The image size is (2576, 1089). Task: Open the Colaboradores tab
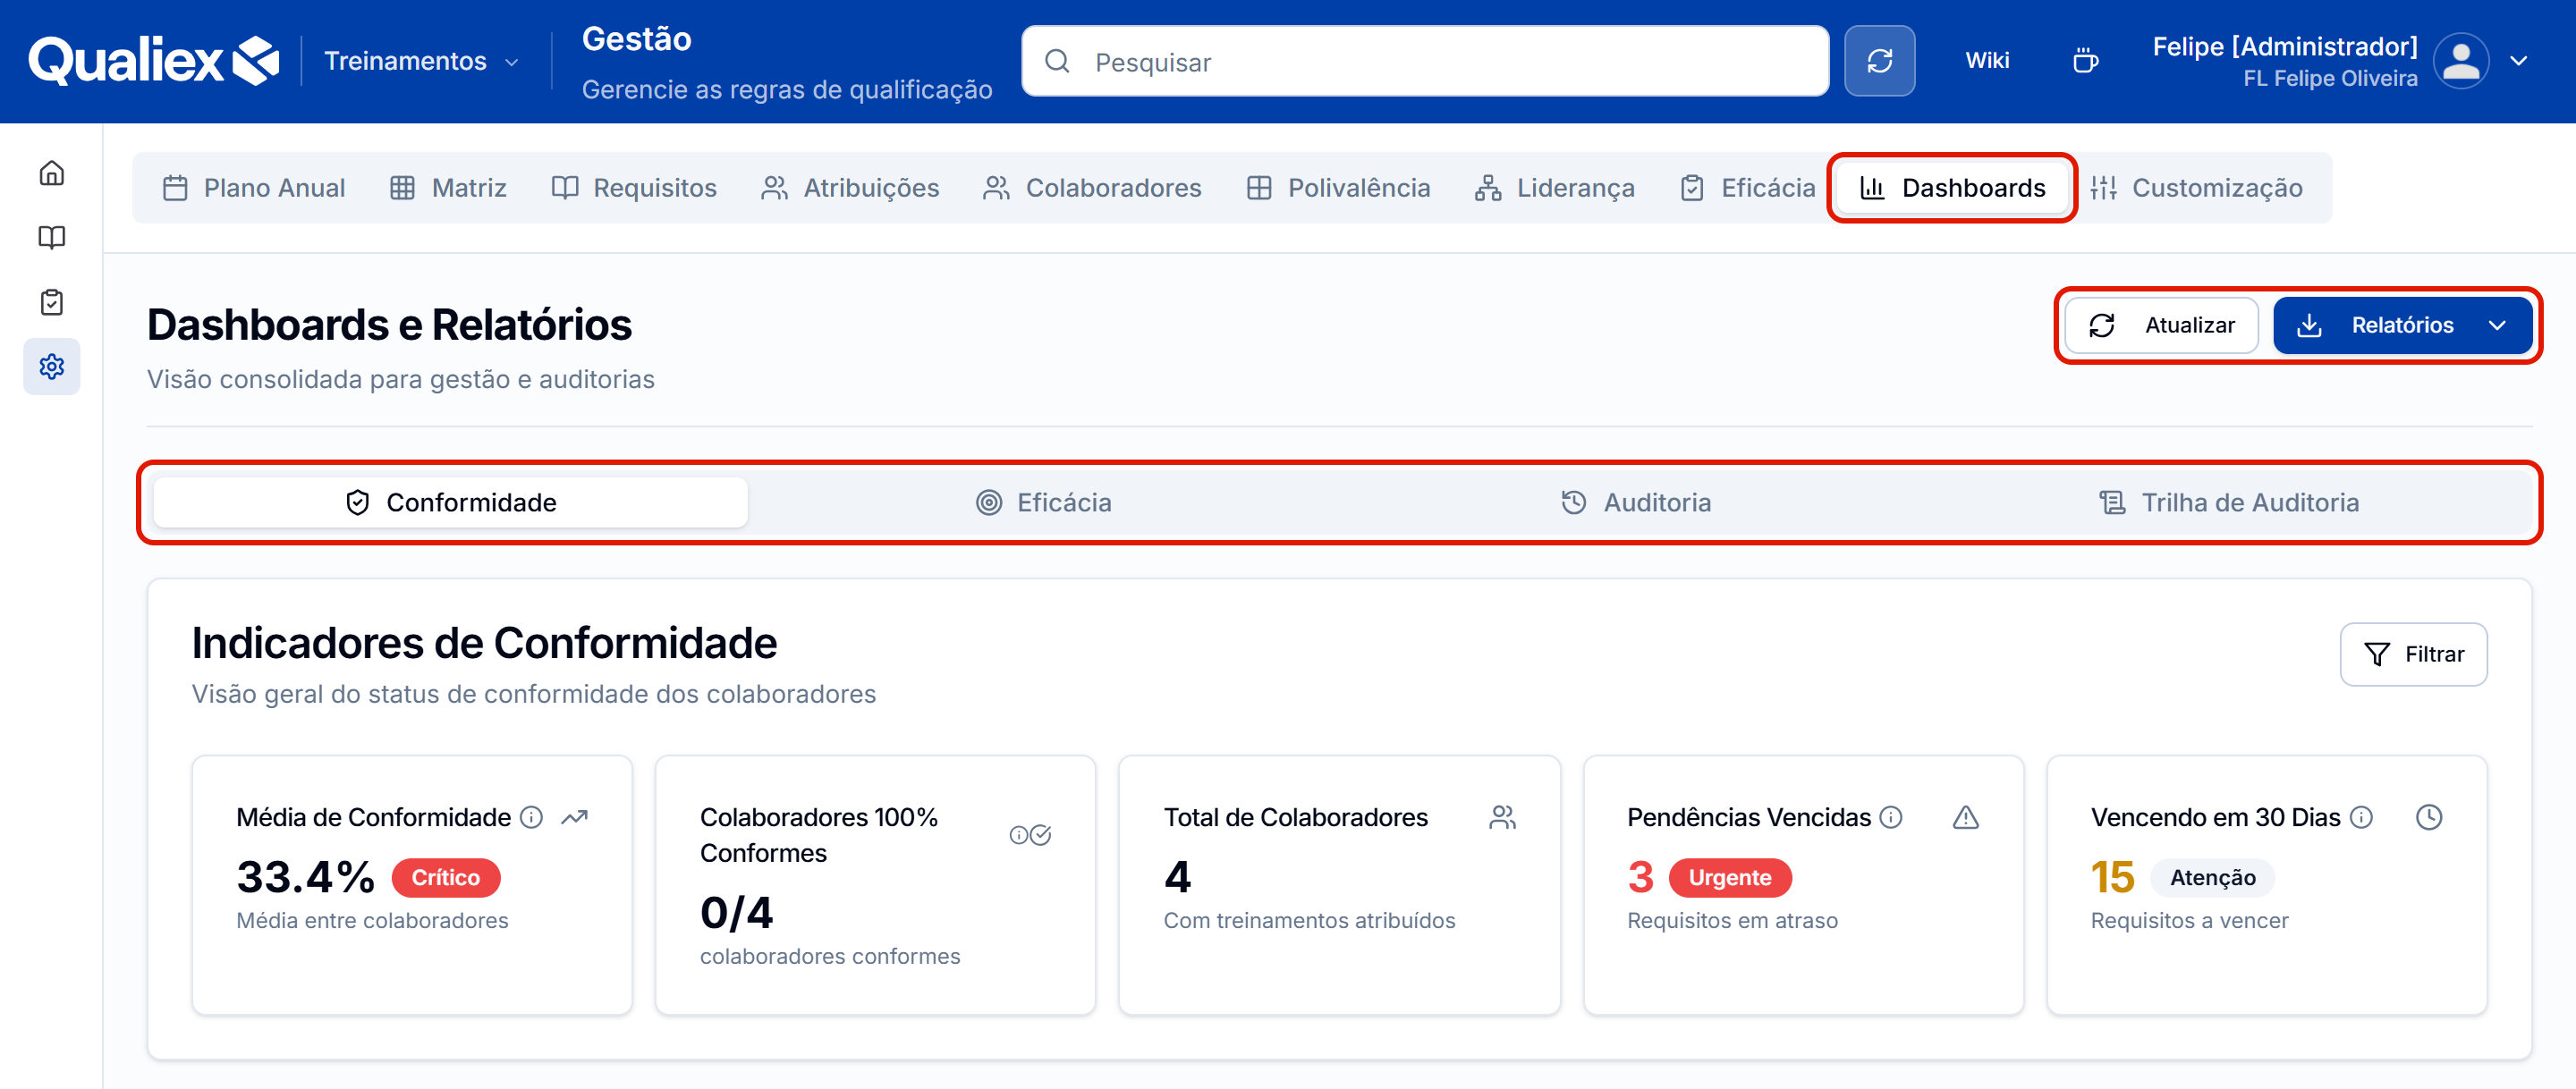point(1092,187)
